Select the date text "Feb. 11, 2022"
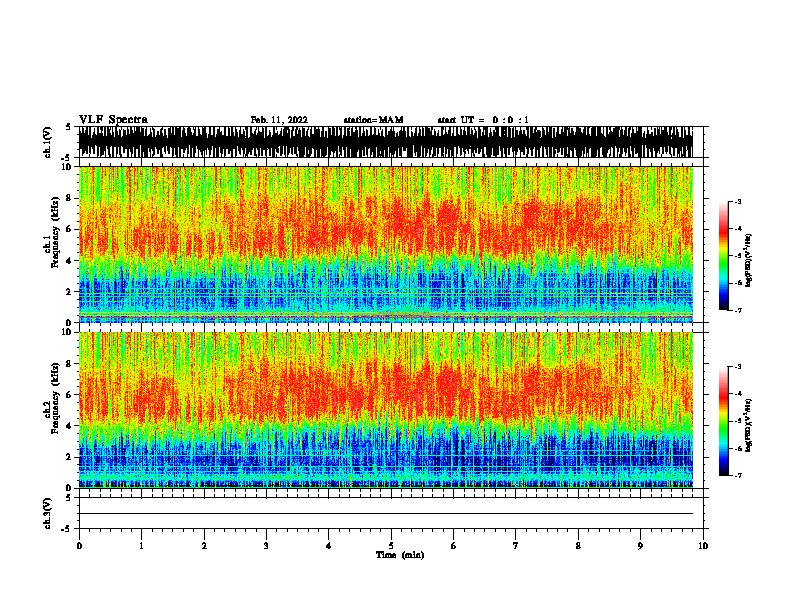792x612 pixels. coord(279,120)
